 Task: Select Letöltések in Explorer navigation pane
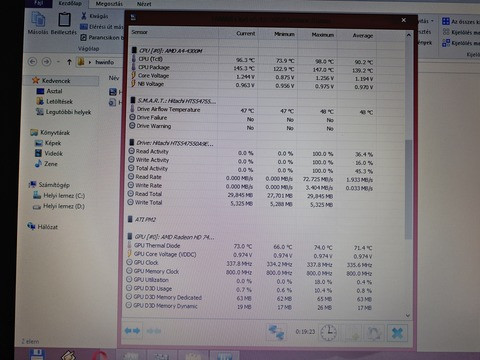click(54, 101)
